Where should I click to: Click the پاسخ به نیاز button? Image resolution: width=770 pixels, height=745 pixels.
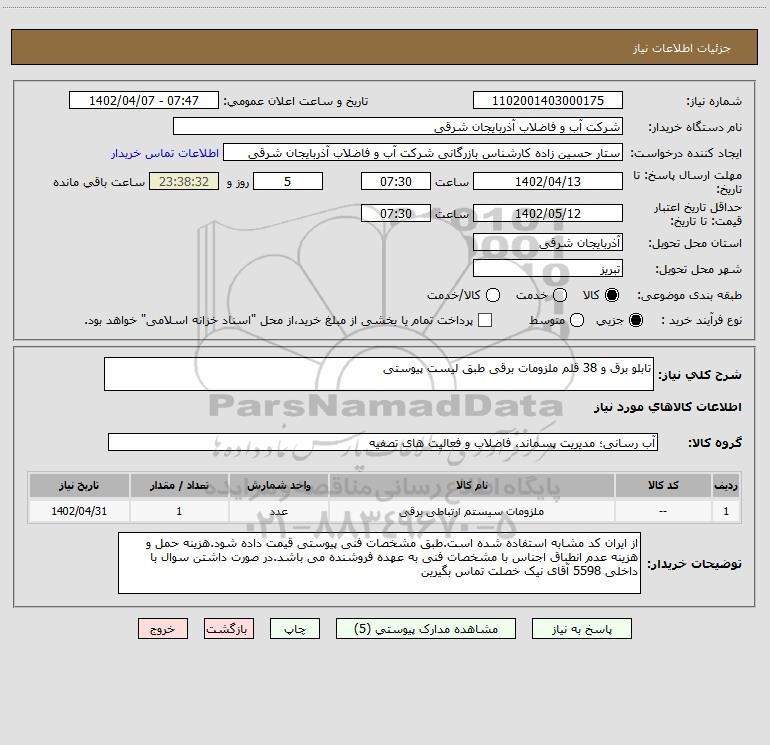(581, 629)
